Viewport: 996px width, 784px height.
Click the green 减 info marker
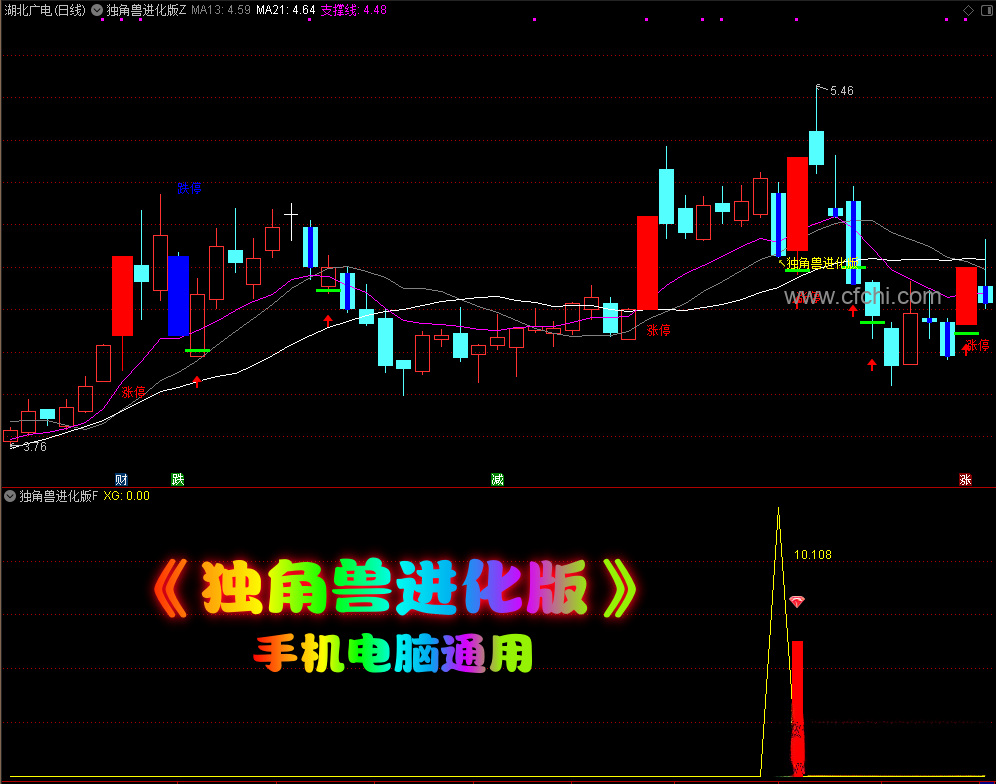(x=497, y=479)
